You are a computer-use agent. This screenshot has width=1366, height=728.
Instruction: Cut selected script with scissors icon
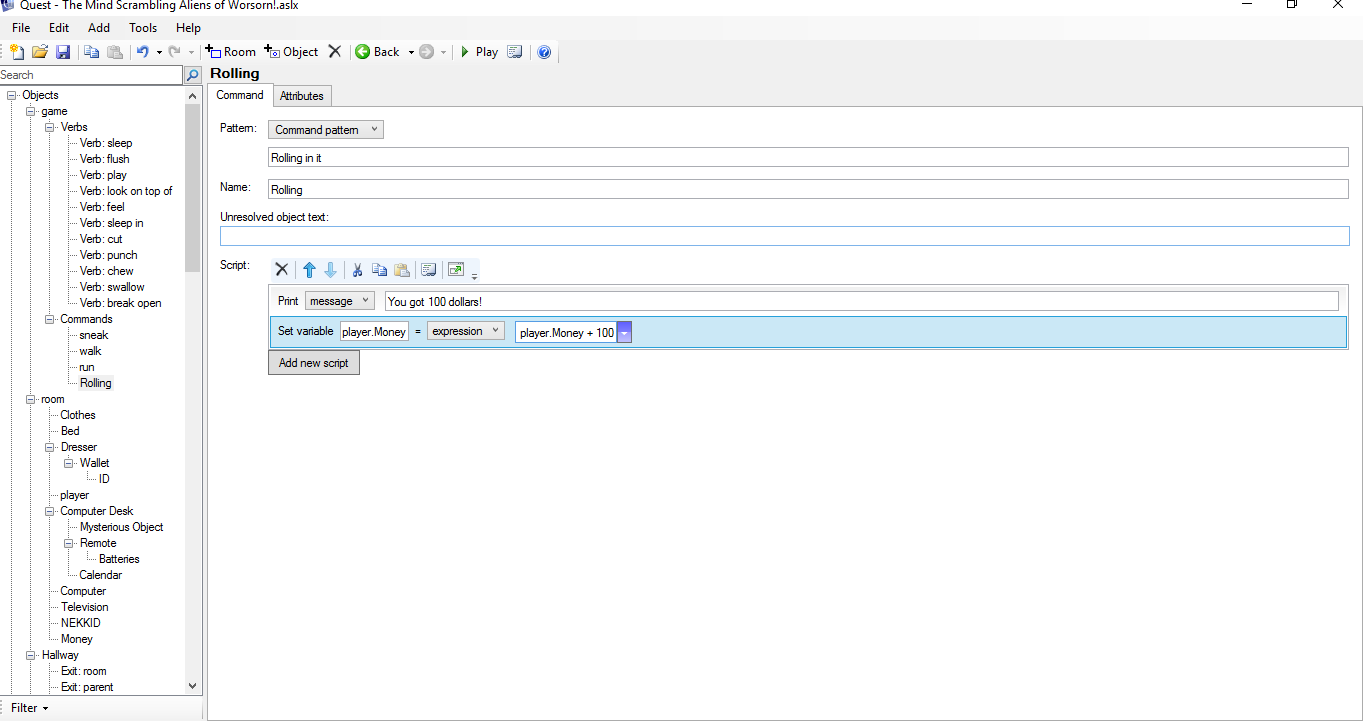pyautogui.click(x=356, y=270)
